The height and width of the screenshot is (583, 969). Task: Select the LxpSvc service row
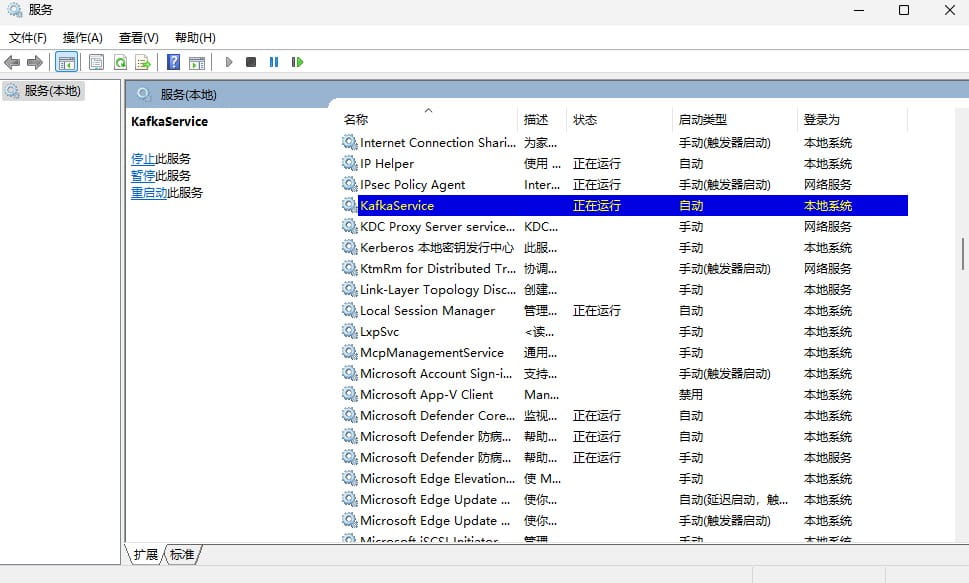[625, 331]
